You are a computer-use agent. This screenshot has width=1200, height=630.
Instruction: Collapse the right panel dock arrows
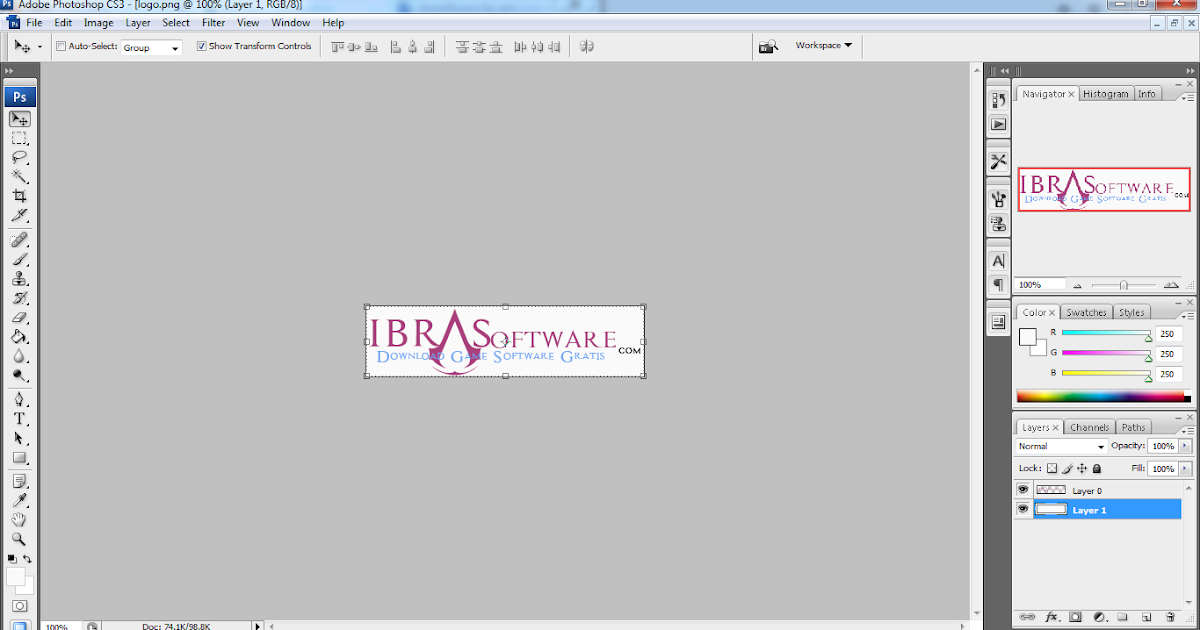tap(1188, 71)
